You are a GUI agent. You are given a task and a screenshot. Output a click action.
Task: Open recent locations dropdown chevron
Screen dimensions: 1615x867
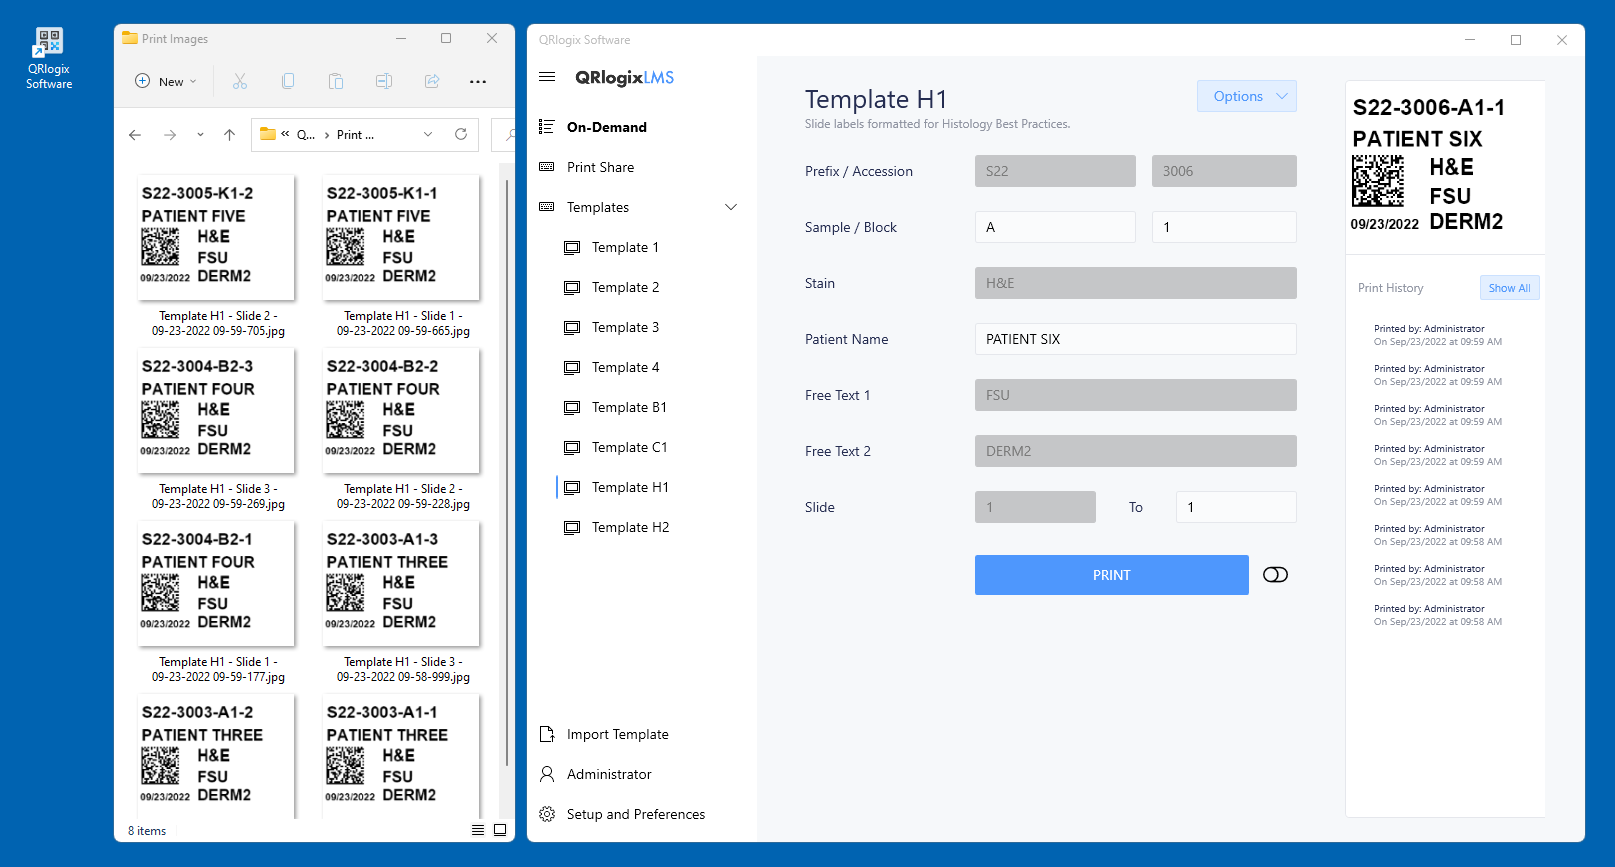point(200,135)
